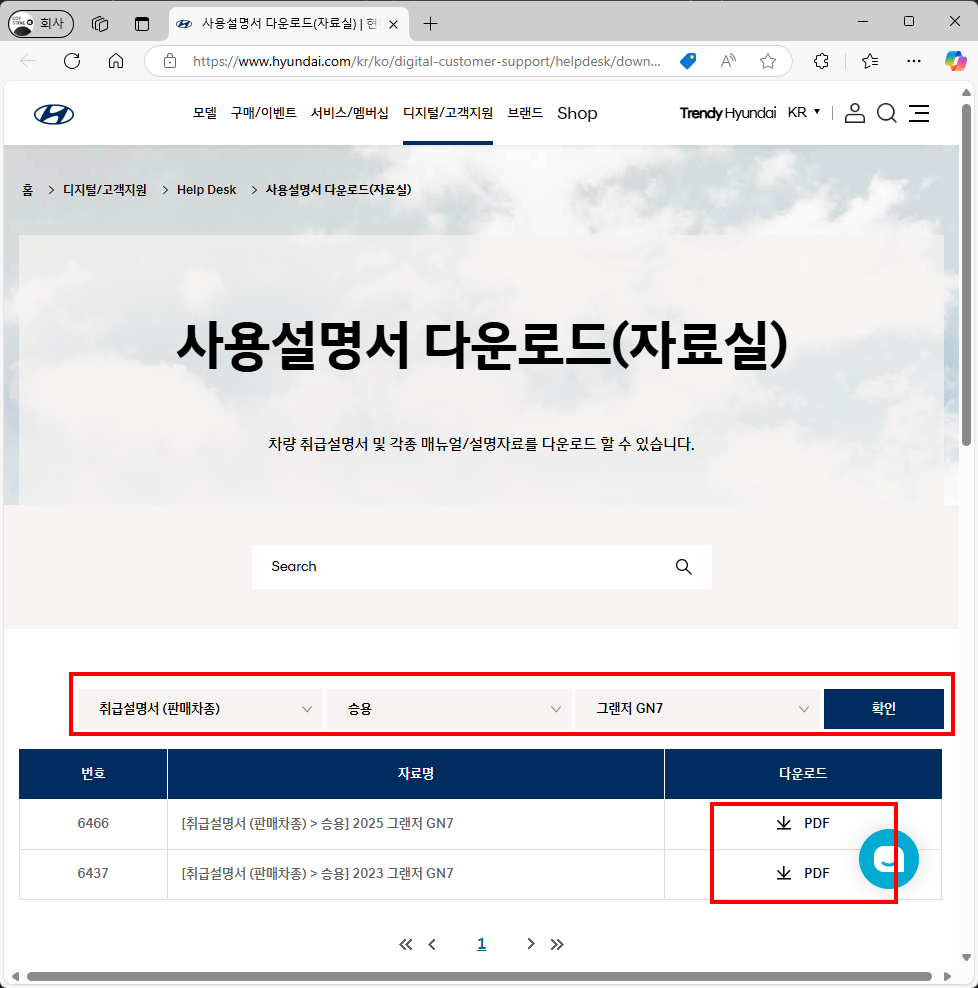Click the browser home icon

coord(116,61)
